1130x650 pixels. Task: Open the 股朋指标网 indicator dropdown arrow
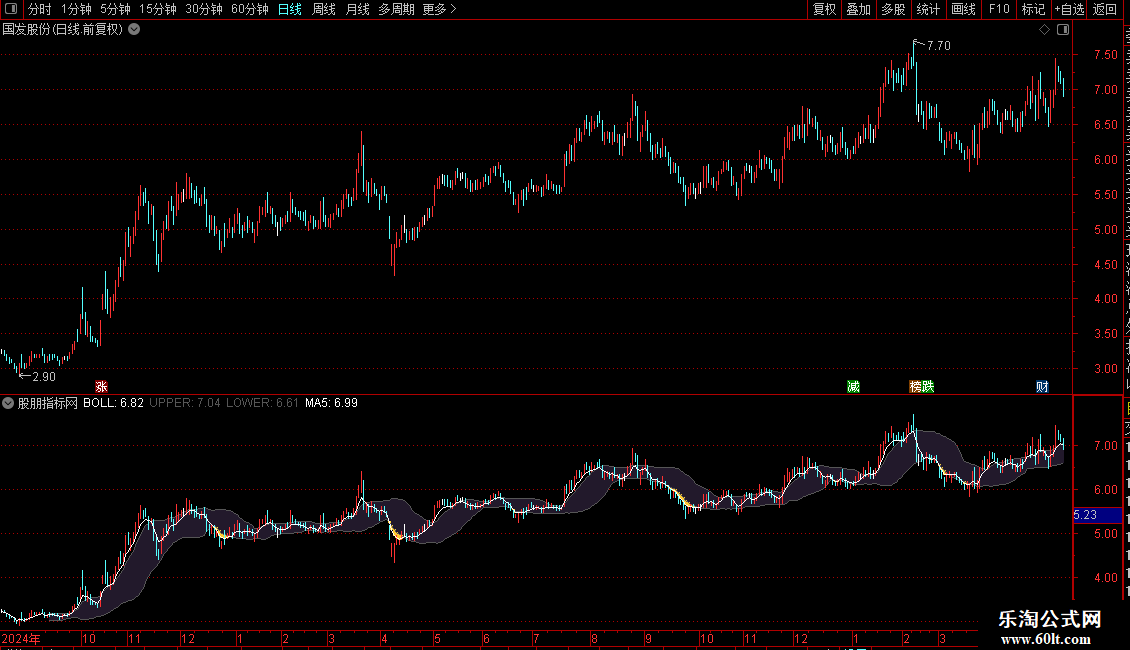(8, 404)
